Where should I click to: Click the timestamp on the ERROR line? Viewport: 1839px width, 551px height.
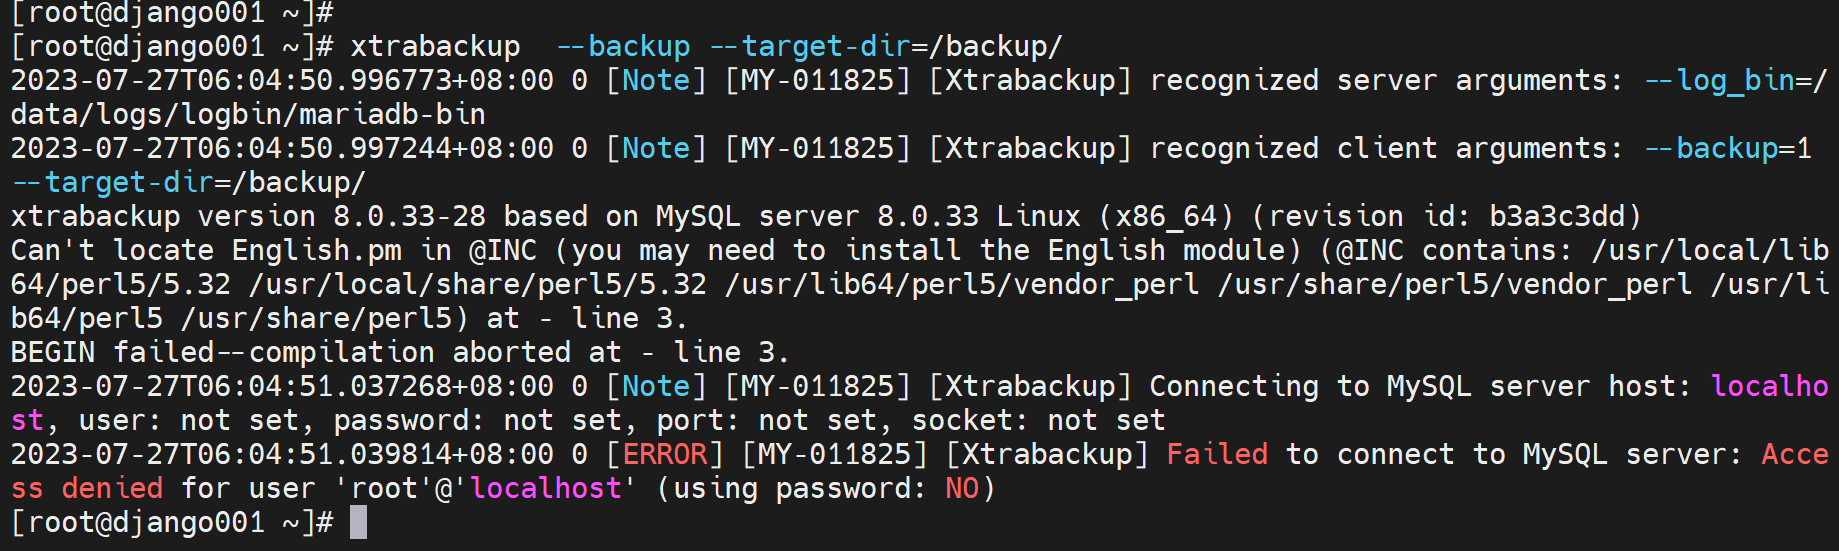pos(282,454)
